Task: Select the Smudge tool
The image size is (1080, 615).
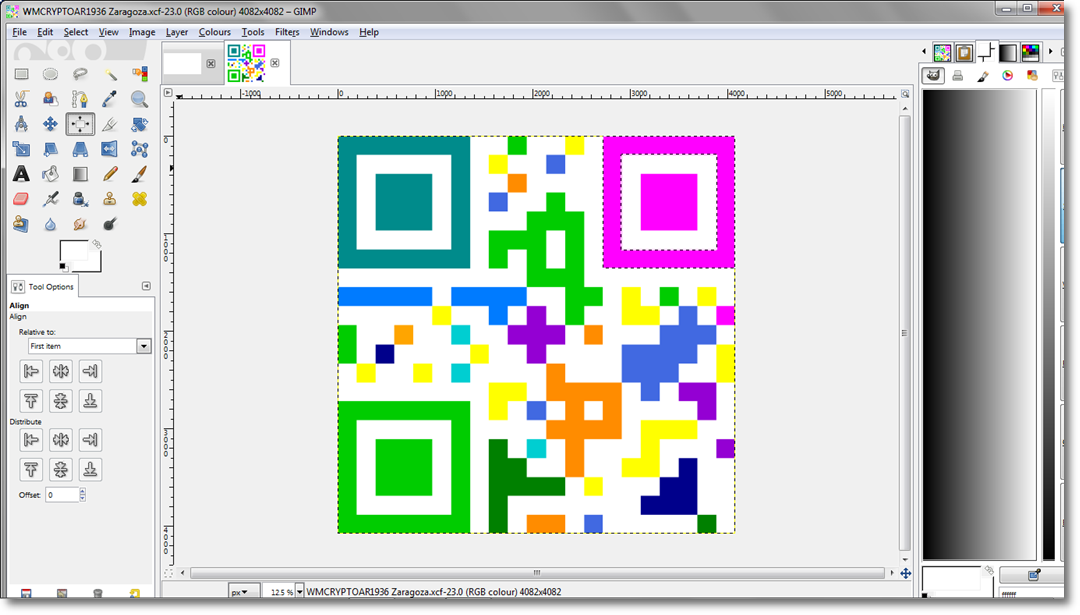Action: pyautogui.click(x=80, y=224)
